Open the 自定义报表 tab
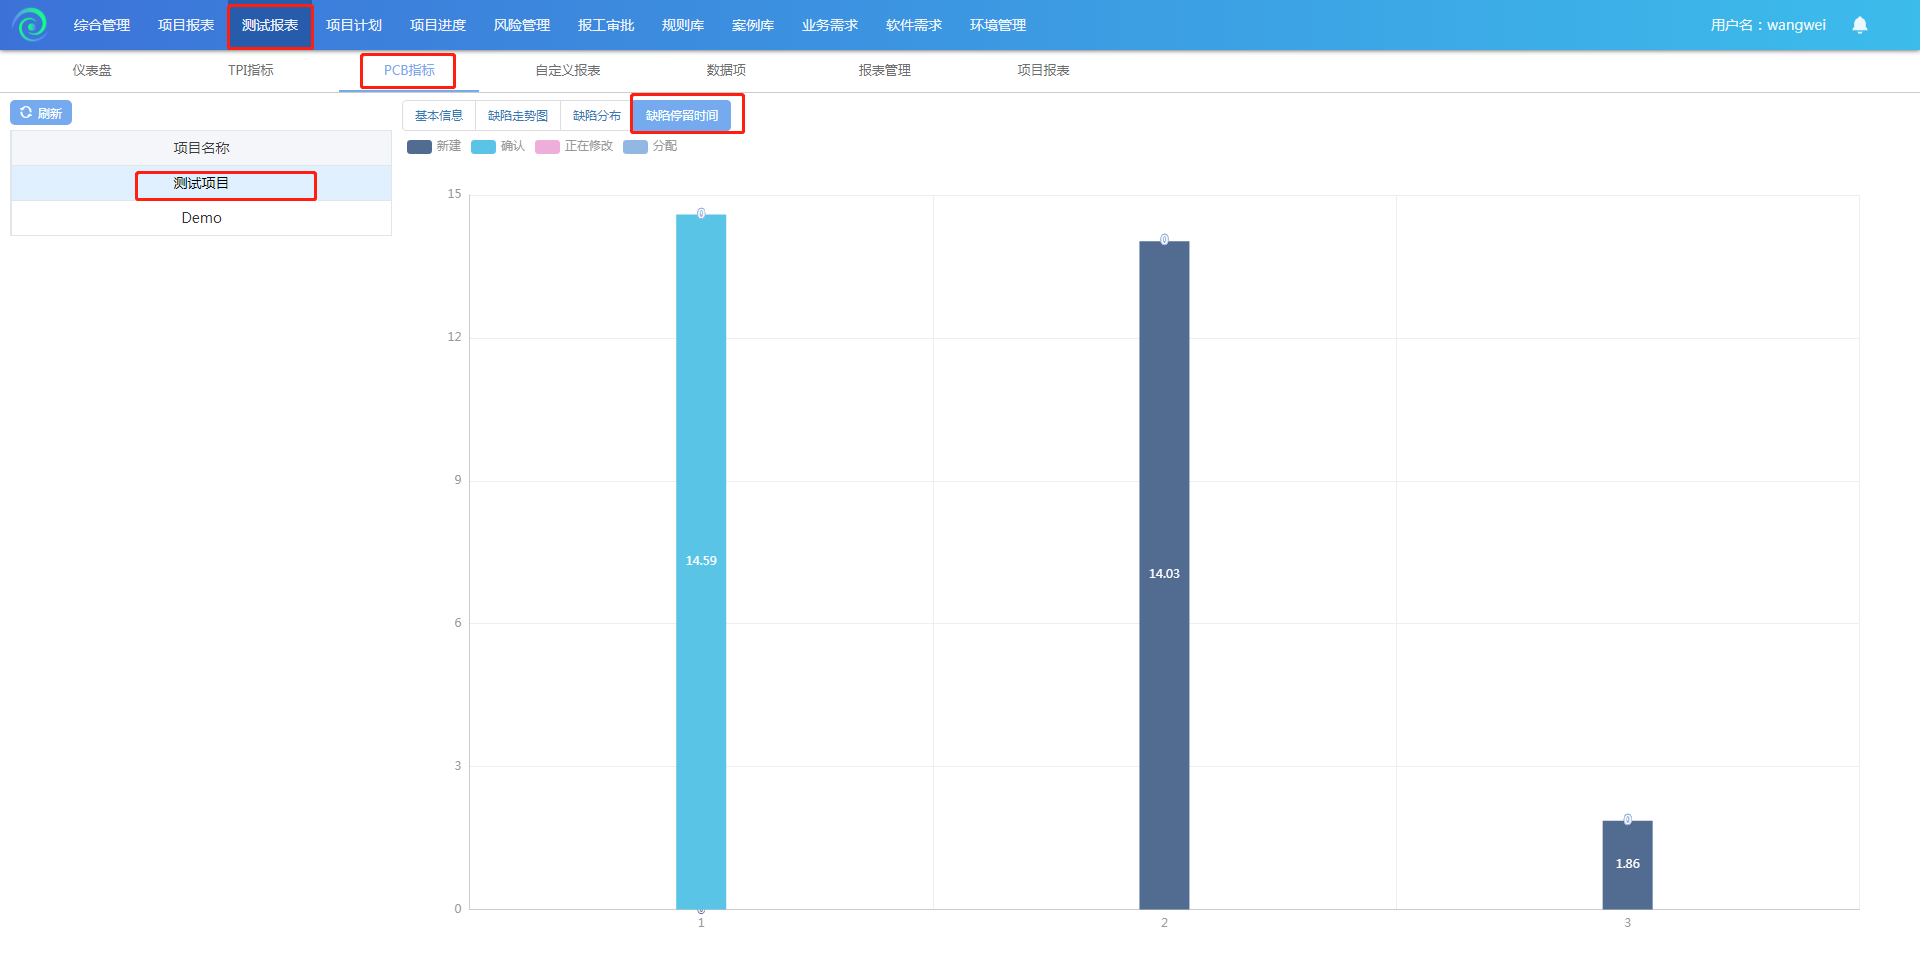The height and width of the screenshot is (969, 1920). [567, 70]
